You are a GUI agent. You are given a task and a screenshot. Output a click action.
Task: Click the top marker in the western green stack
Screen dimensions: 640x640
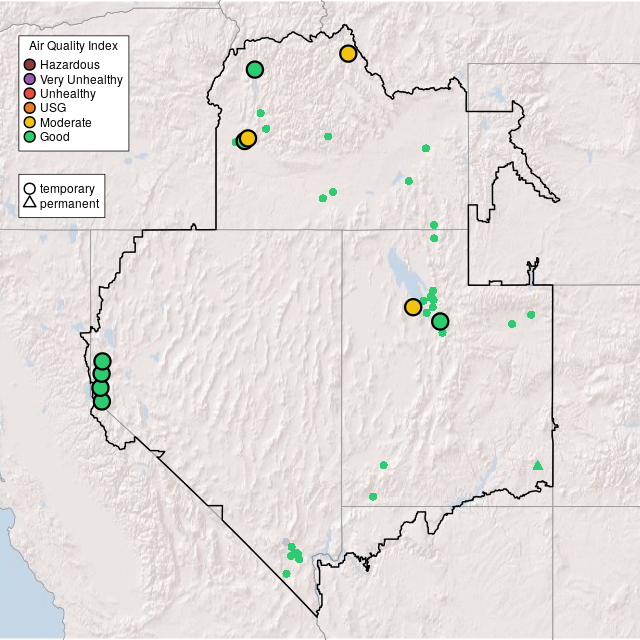(x=102, y=361)
